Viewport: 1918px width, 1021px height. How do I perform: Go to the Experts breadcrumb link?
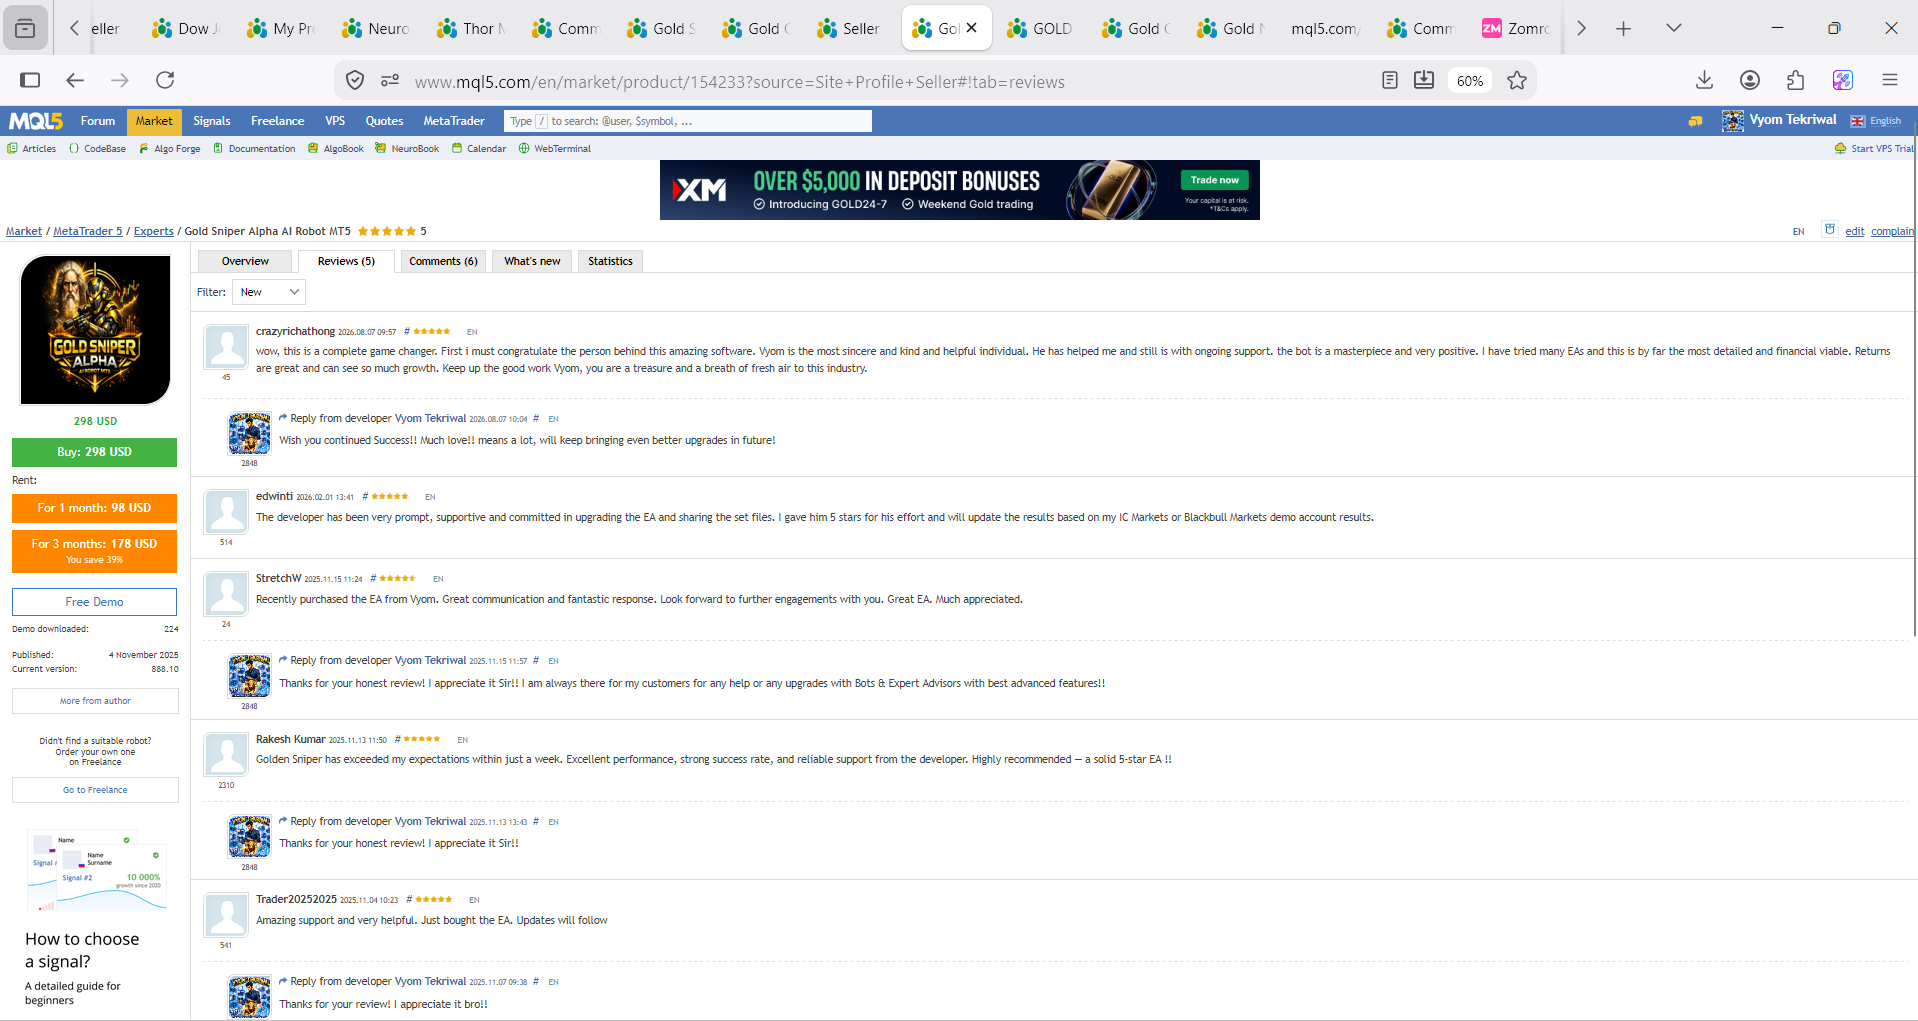tap(154, 231)
